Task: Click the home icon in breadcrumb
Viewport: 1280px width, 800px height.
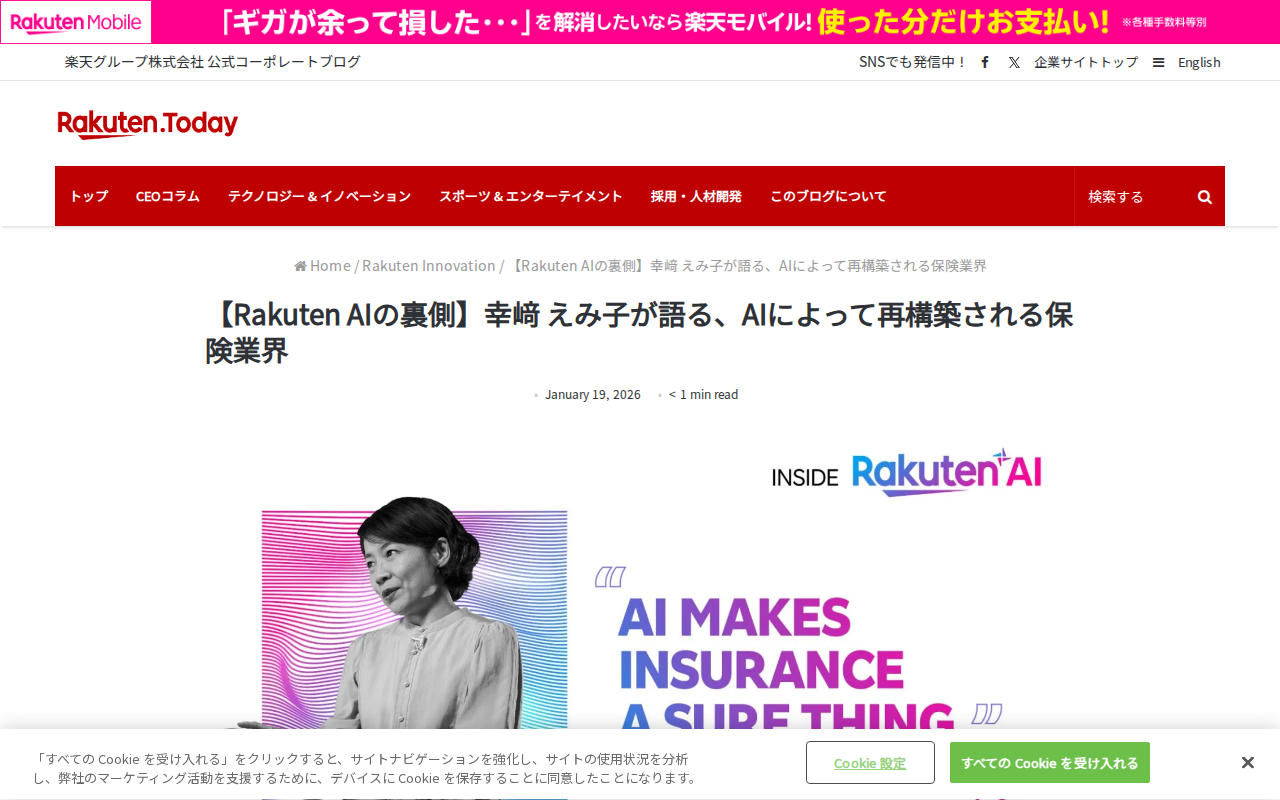Action: pyautogui.click(x=300, y=266)
